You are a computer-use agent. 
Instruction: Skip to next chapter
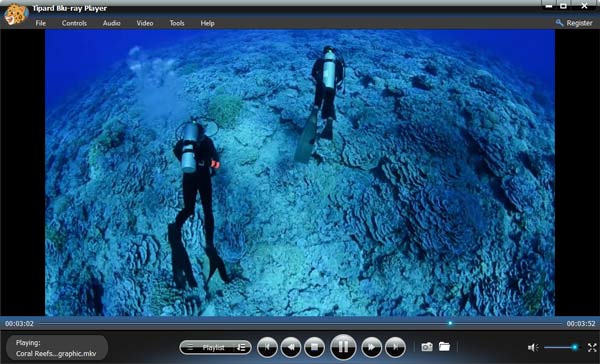(395, 347)
